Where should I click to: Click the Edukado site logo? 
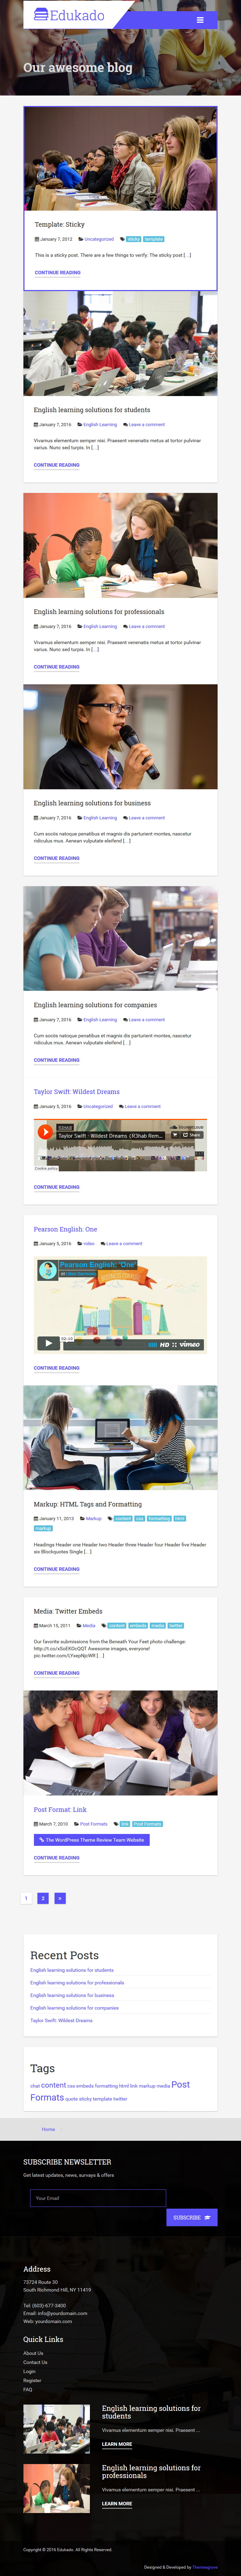pyautogui.click(x=69, y=15)
